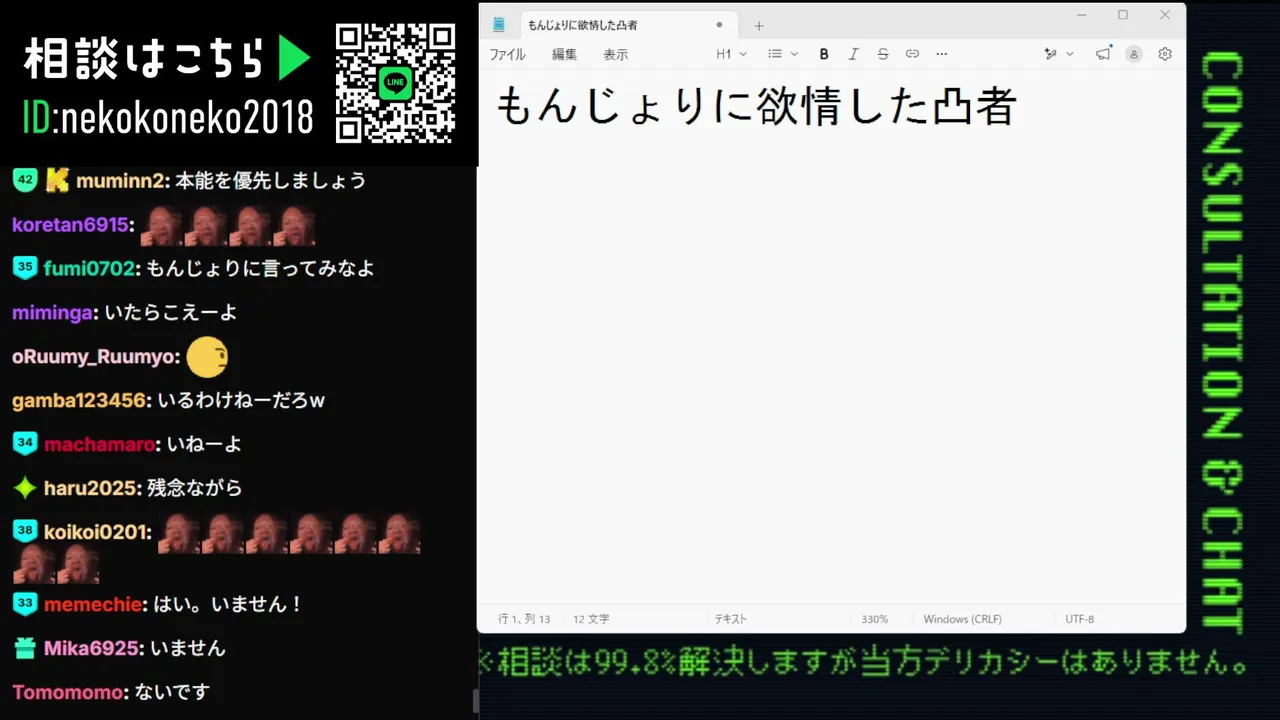Open Notepad settings gear
1280x720 pixels.
1165,54
